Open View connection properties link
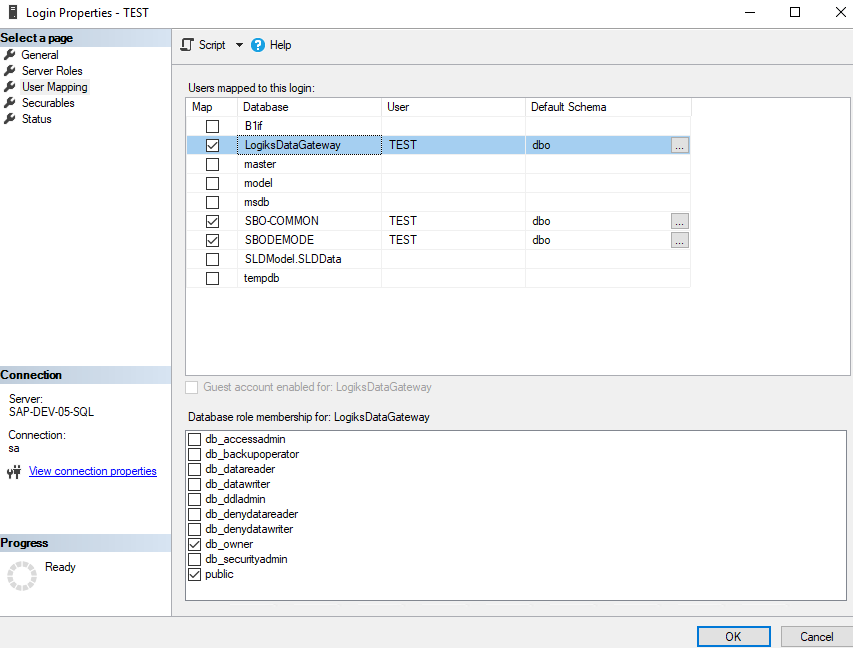 coord(92,471)
